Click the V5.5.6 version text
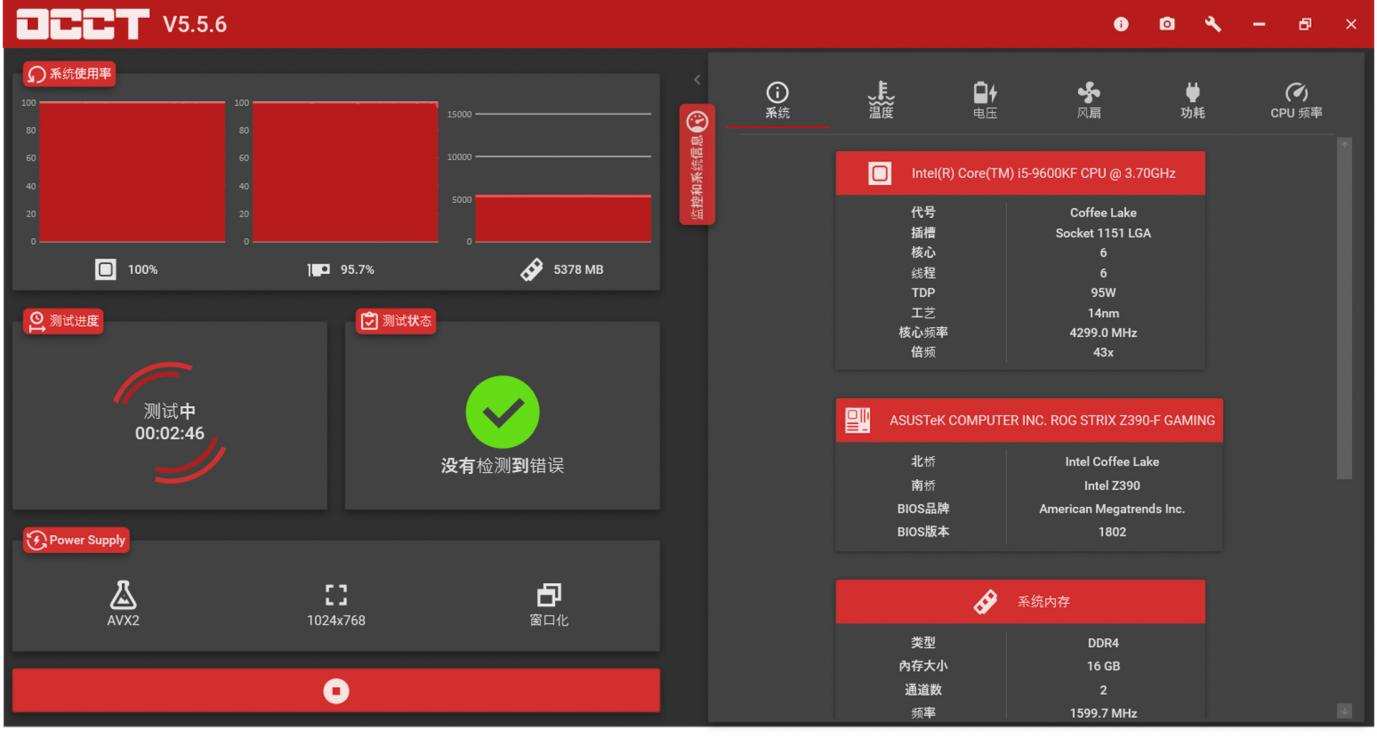The height and width of the screenshot is (738, 1377). coord(194,24)
